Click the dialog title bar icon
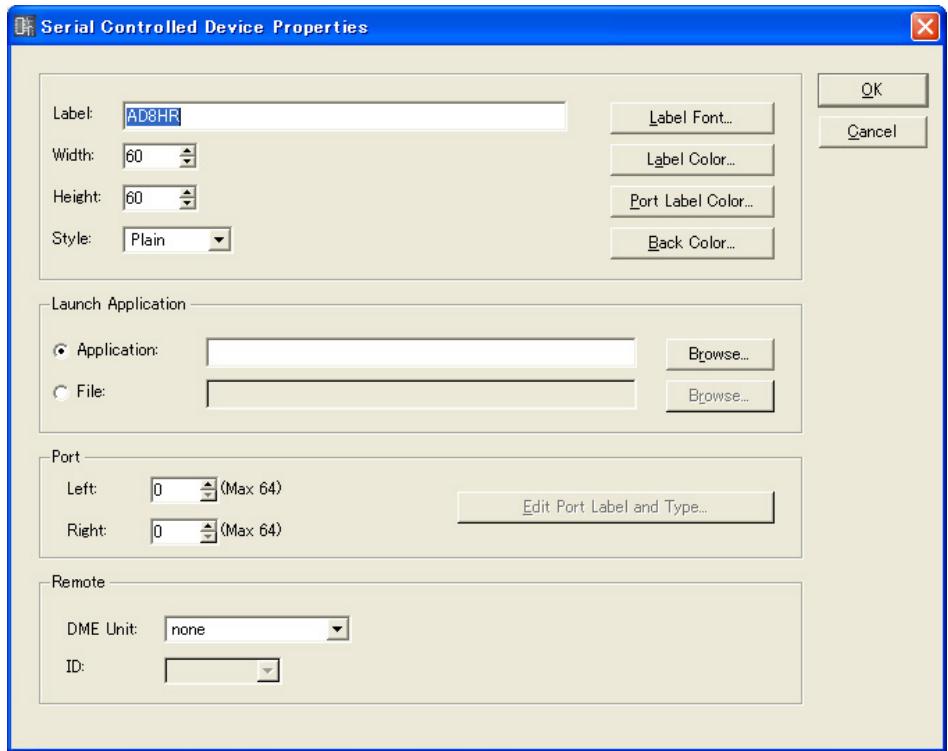 pyautogui.click(x=25, y=26)
